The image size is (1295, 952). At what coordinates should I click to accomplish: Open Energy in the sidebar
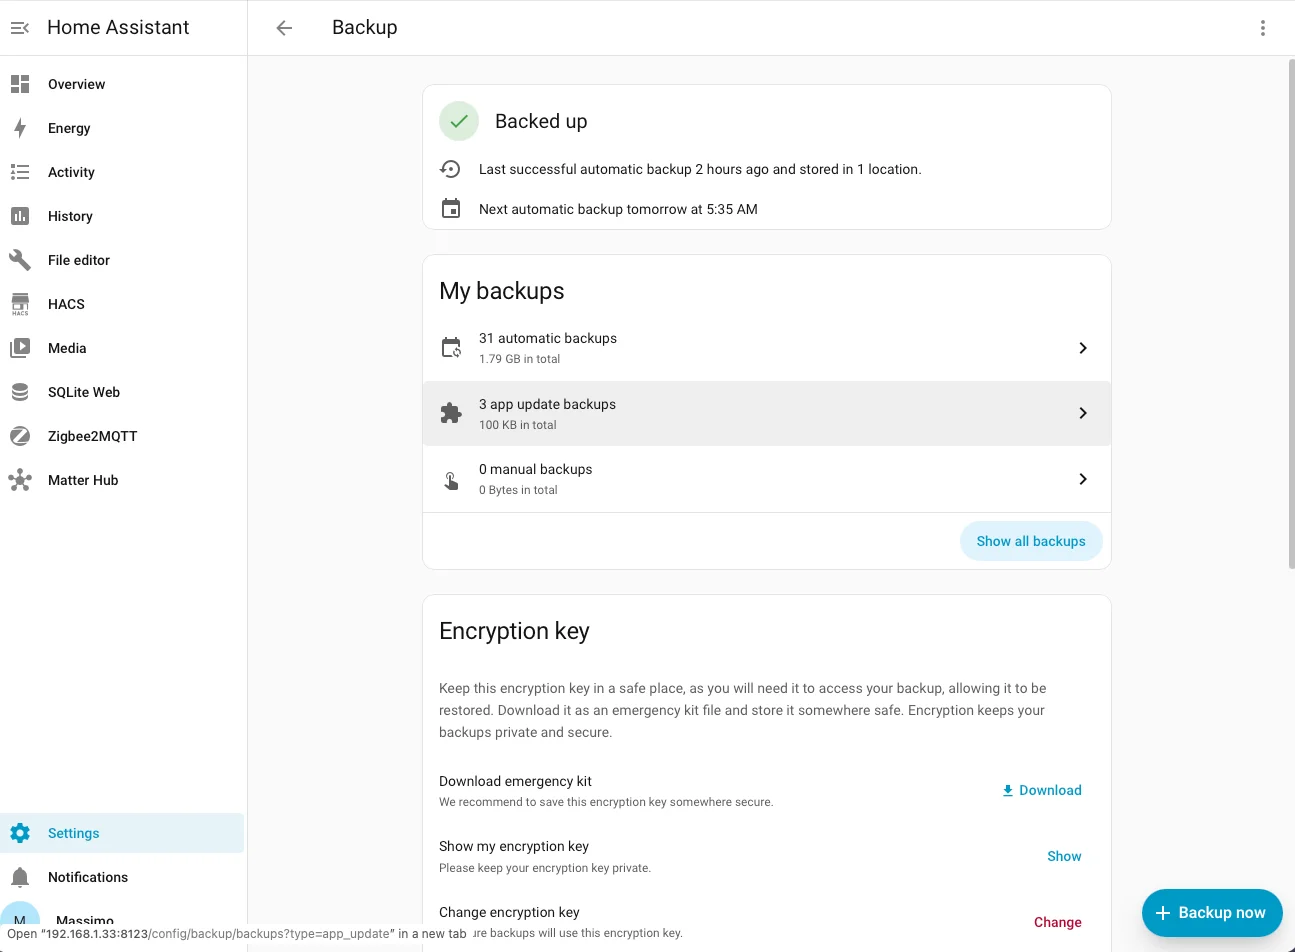coord(123,128)
